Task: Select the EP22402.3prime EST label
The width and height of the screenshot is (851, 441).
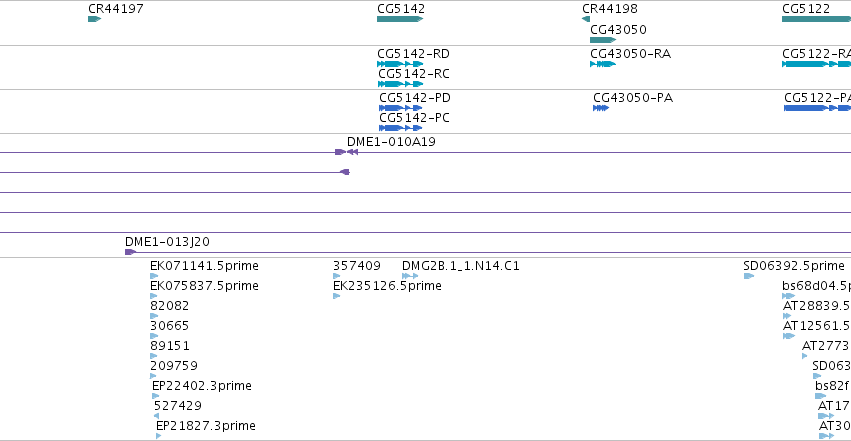Action: coord(201,386)
